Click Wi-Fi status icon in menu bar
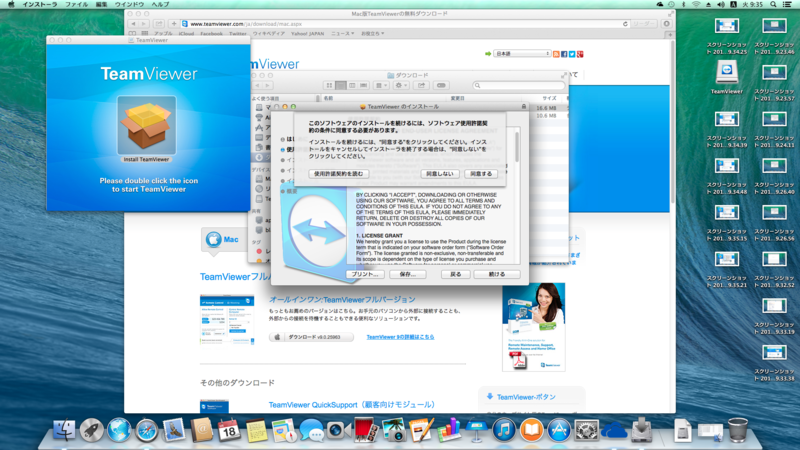This screenshot has width=800, height=450. (x=696, y=4)
